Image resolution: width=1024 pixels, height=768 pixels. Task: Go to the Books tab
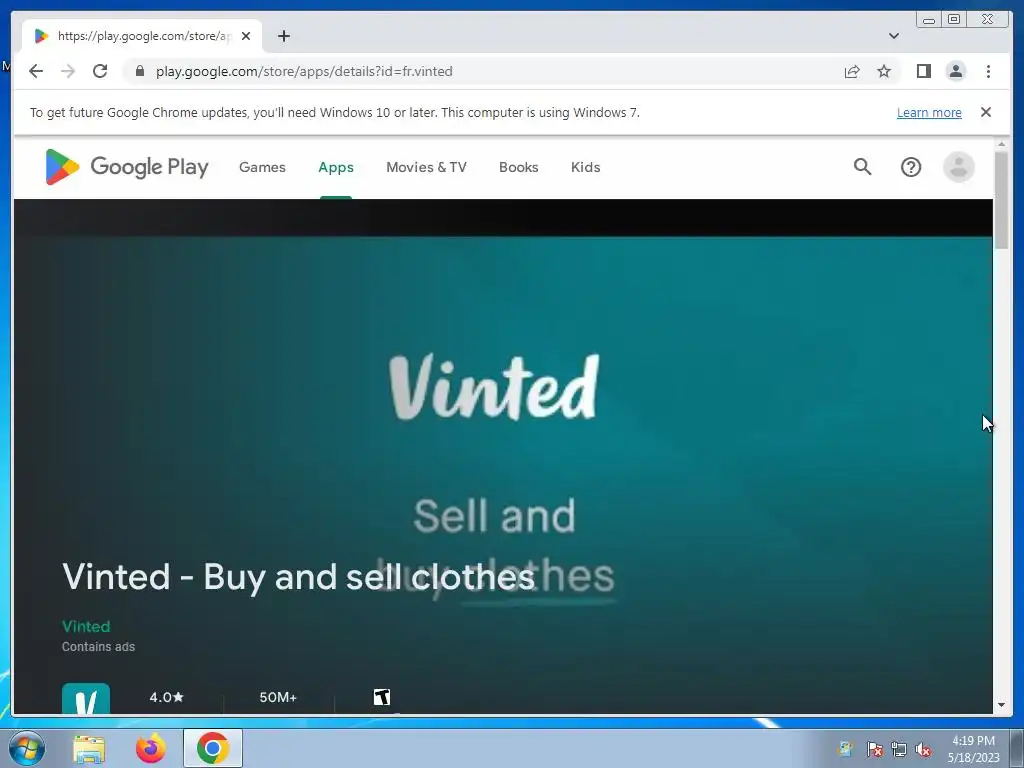[x=519, y=167]
